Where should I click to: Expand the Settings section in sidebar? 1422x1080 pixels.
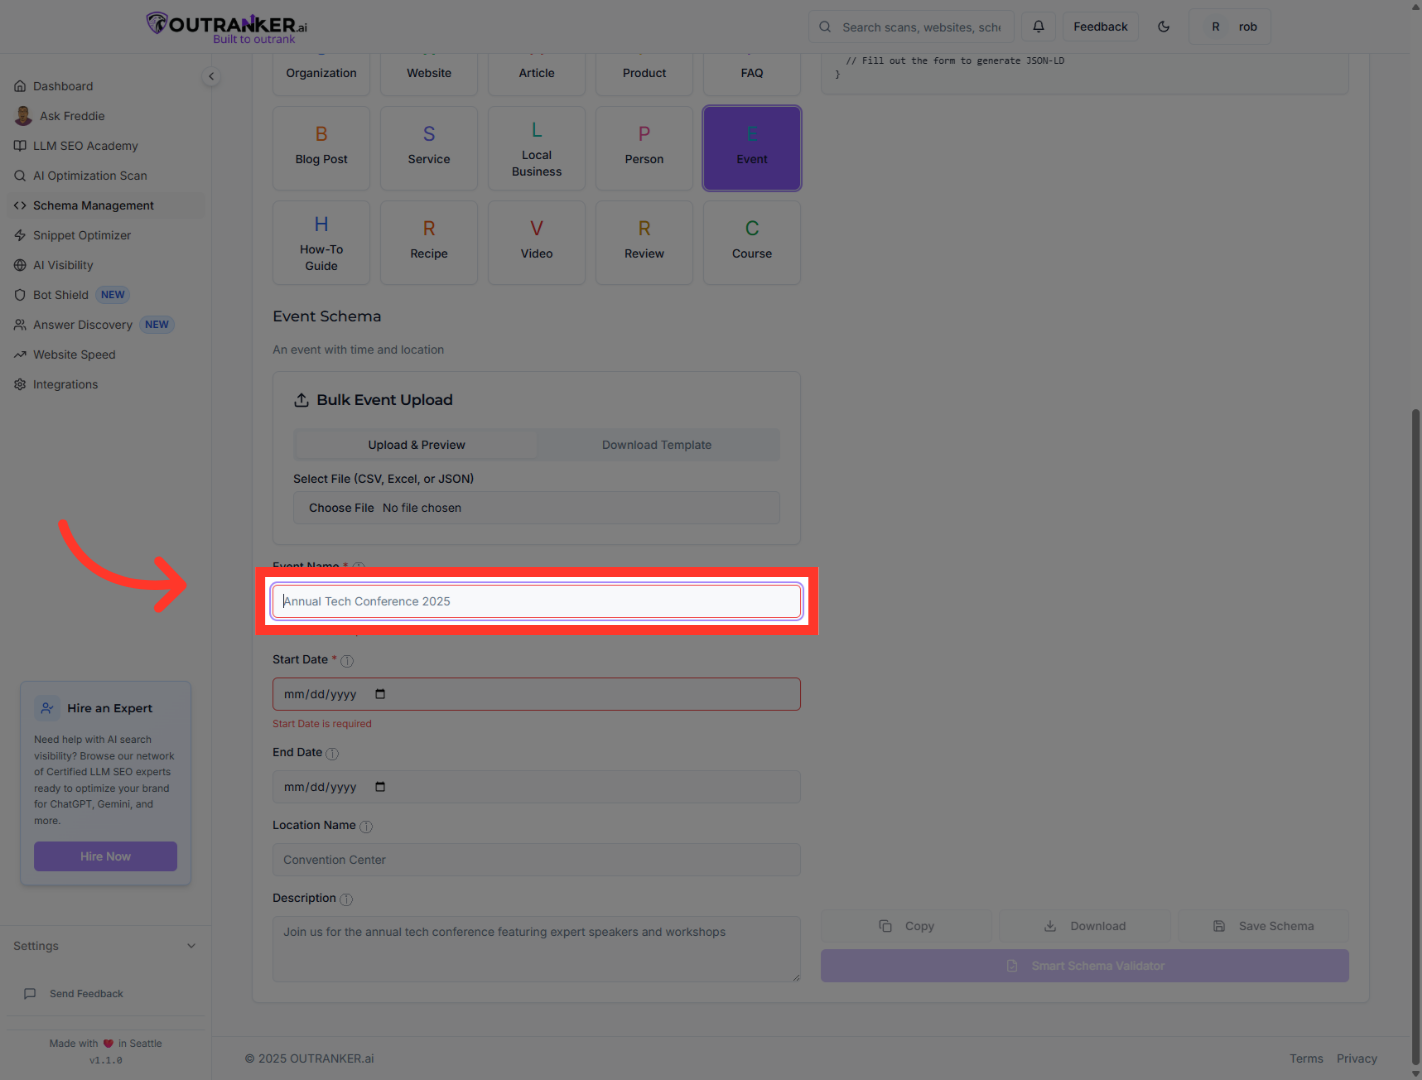191,946
